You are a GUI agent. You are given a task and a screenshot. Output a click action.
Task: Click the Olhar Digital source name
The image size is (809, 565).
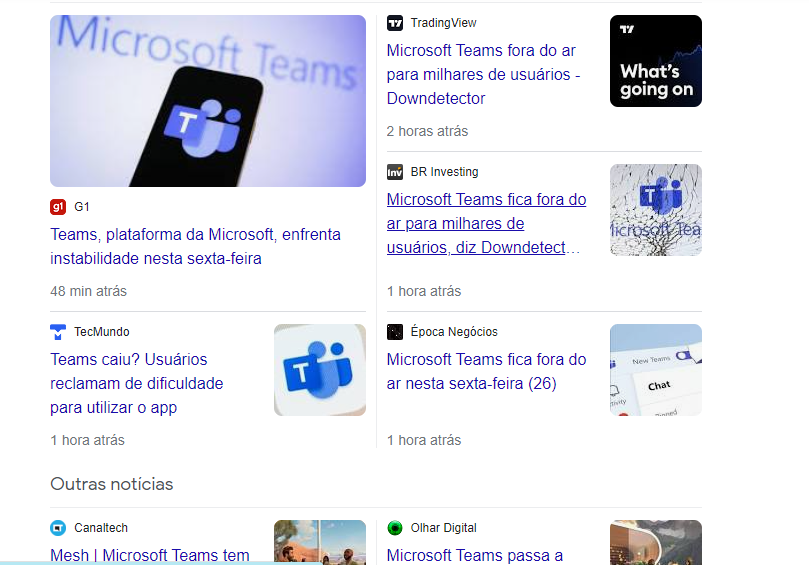coord(444,528)
